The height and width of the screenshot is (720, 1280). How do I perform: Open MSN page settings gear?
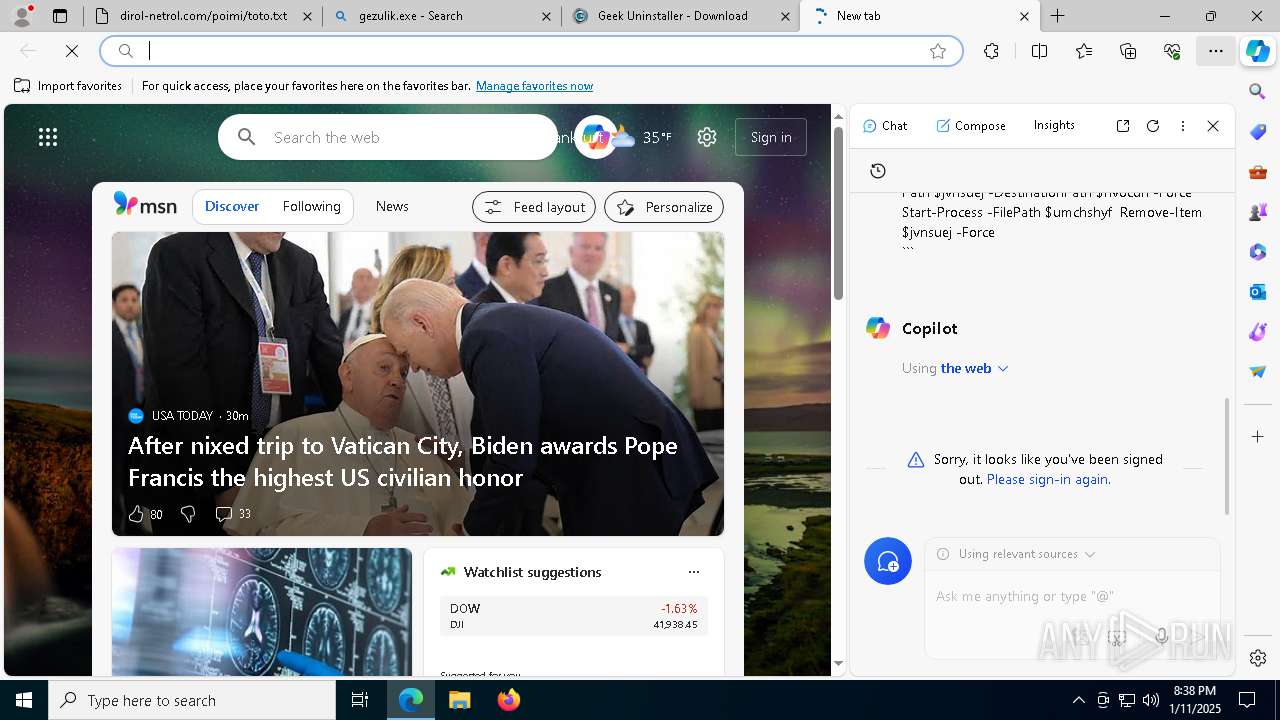point(707,137)
